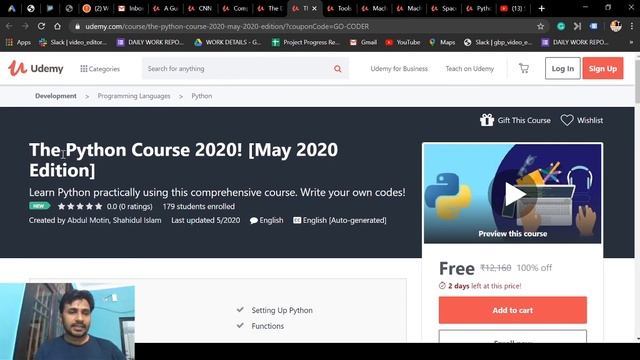This screenshot has width=640, height=360.
Task: Click browser back arrow
Action: 9,26
